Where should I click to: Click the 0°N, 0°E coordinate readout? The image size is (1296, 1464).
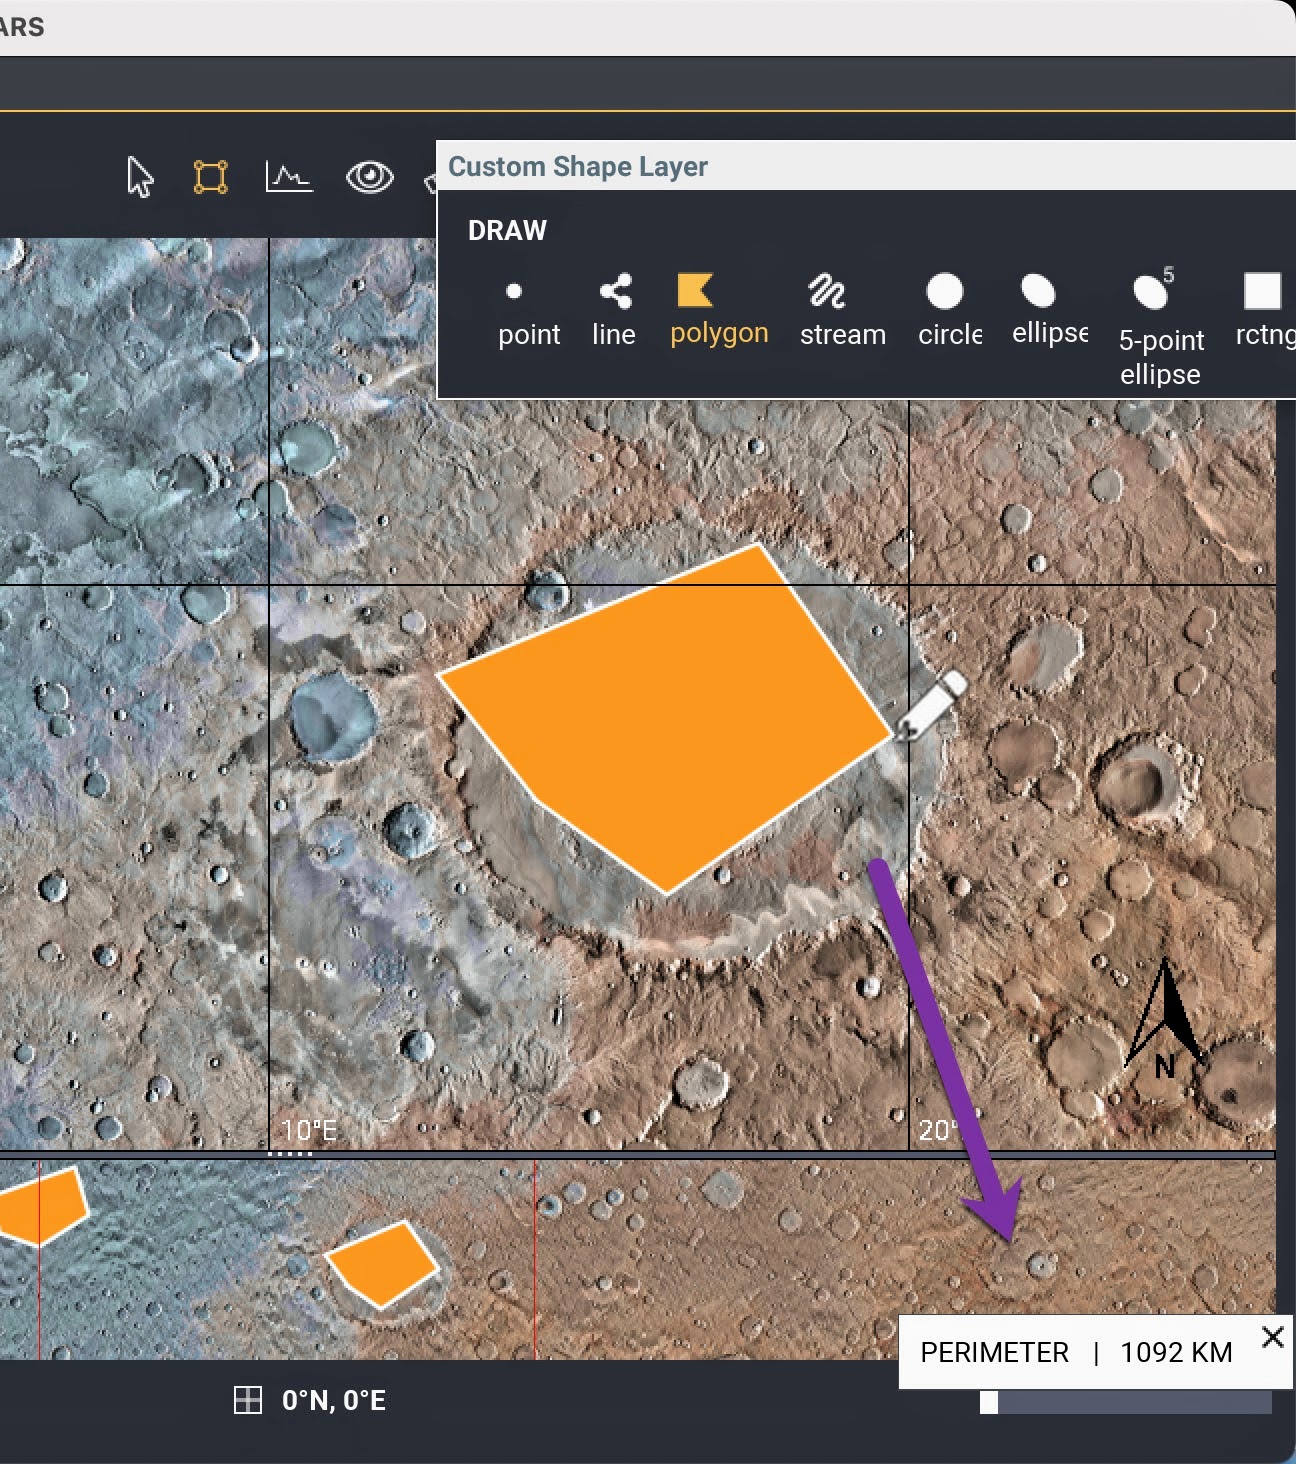[334, 1400]
